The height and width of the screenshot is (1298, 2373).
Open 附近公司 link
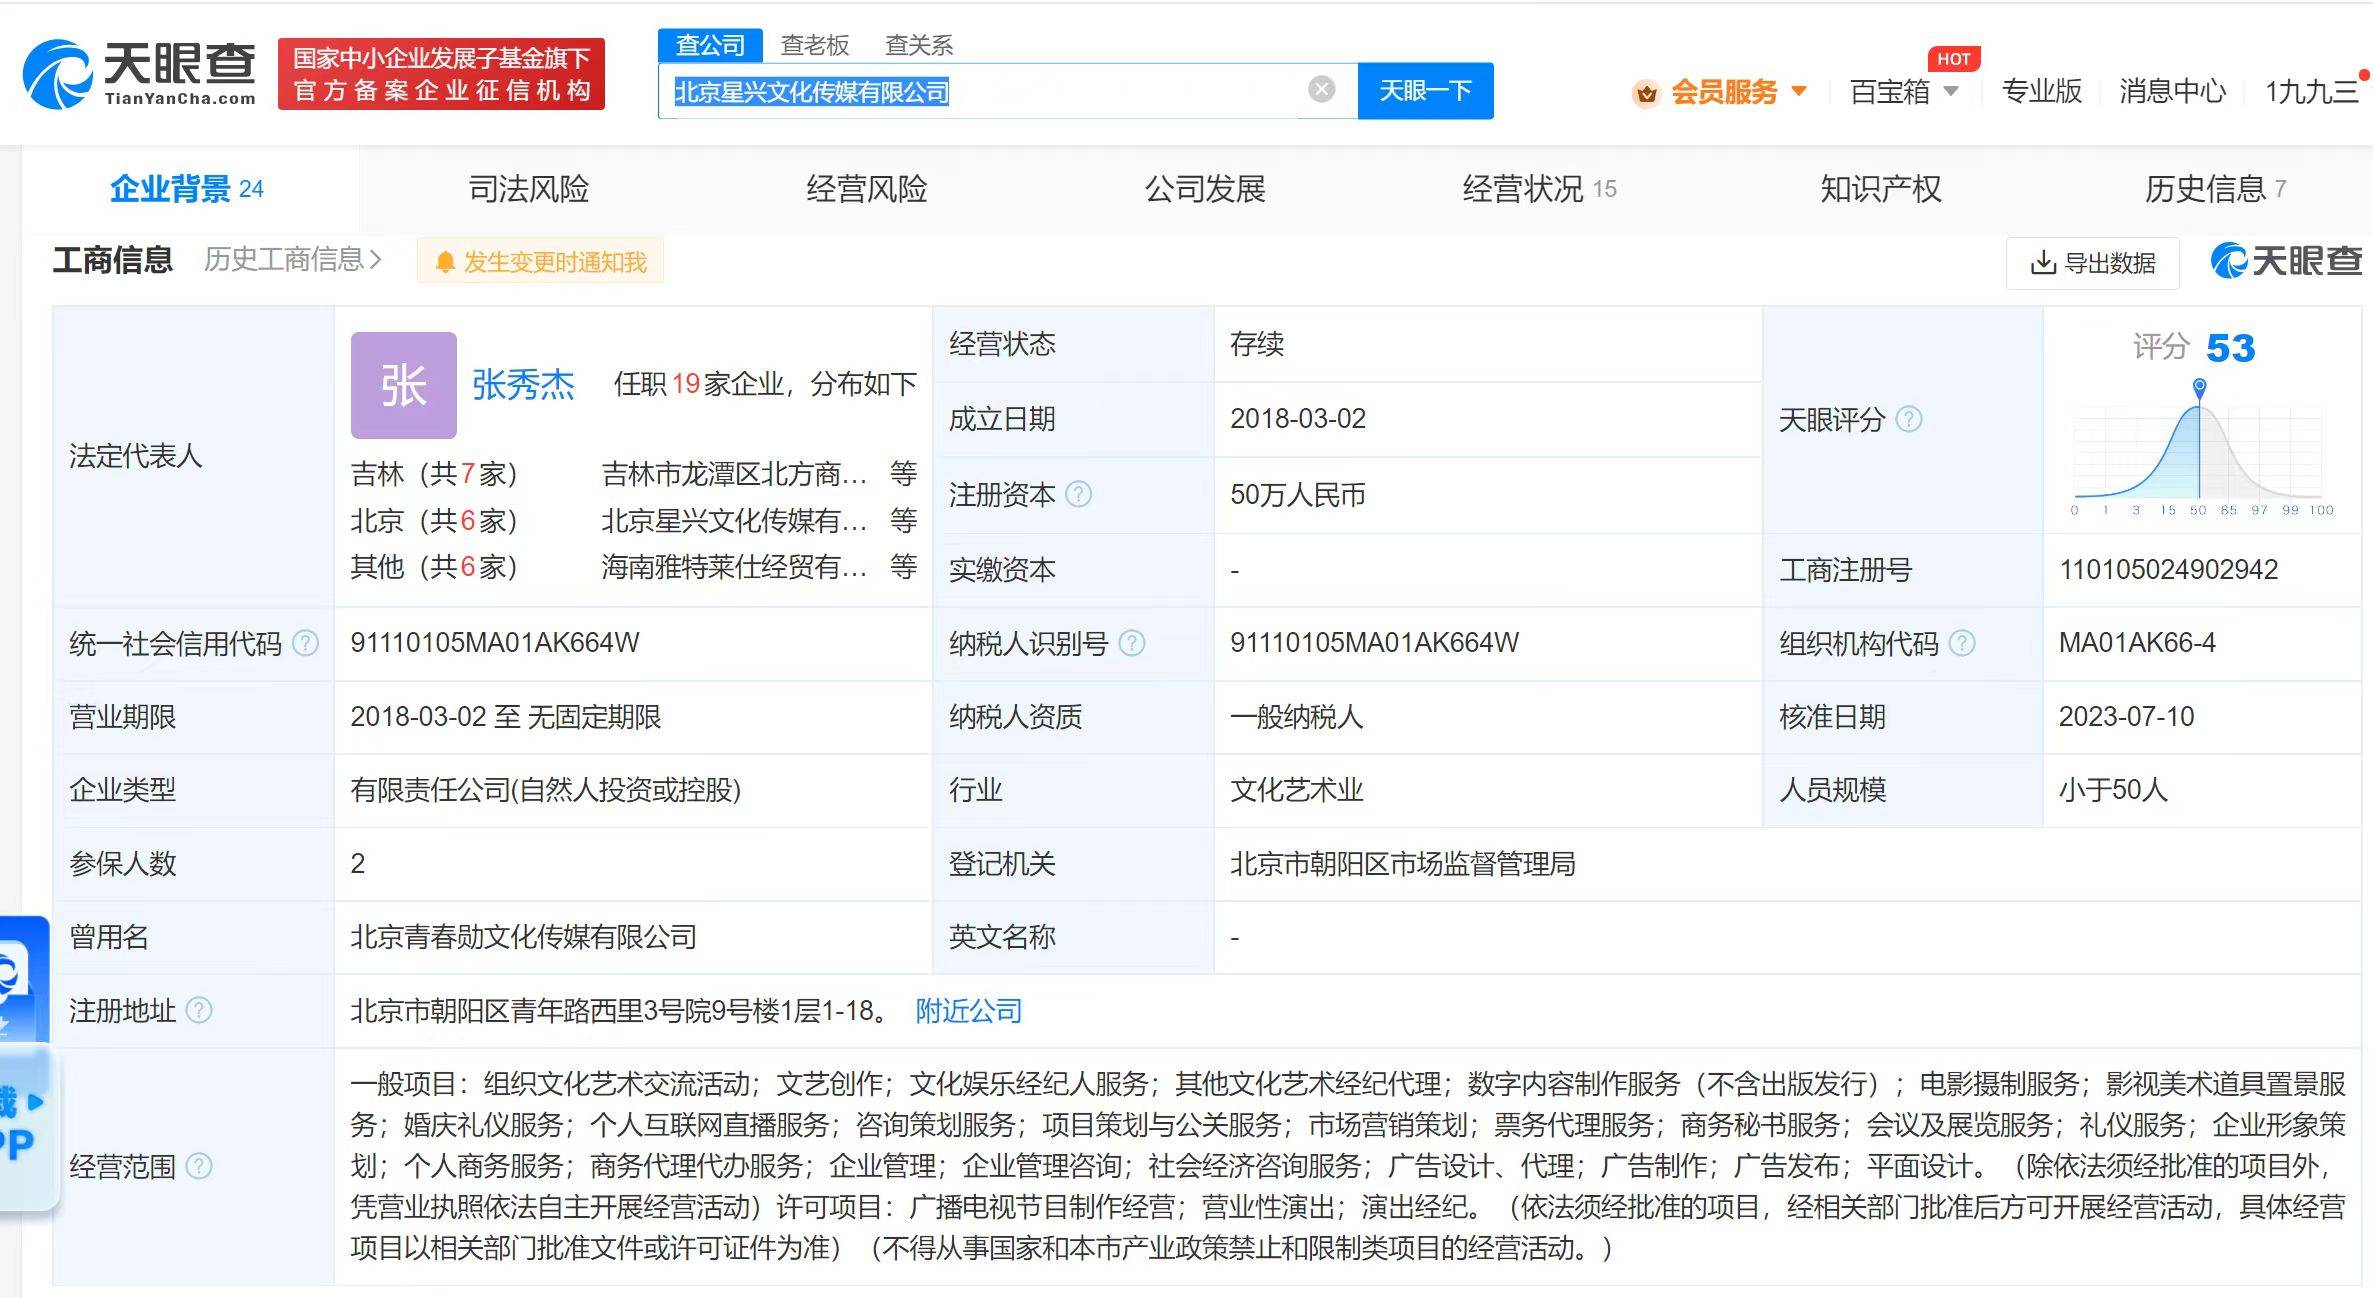[969, 1011]
